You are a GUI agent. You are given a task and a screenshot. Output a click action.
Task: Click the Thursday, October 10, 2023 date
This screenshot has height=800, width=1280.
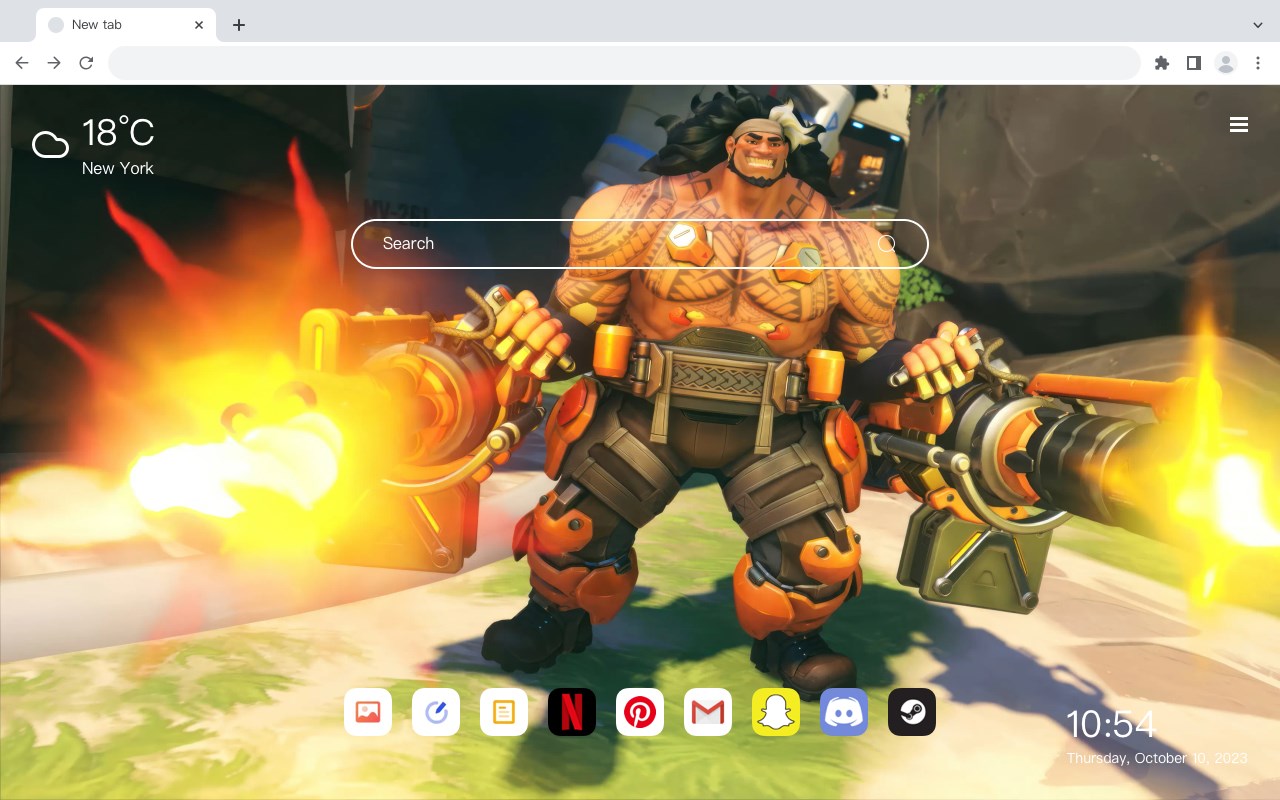coord(1157,758)
